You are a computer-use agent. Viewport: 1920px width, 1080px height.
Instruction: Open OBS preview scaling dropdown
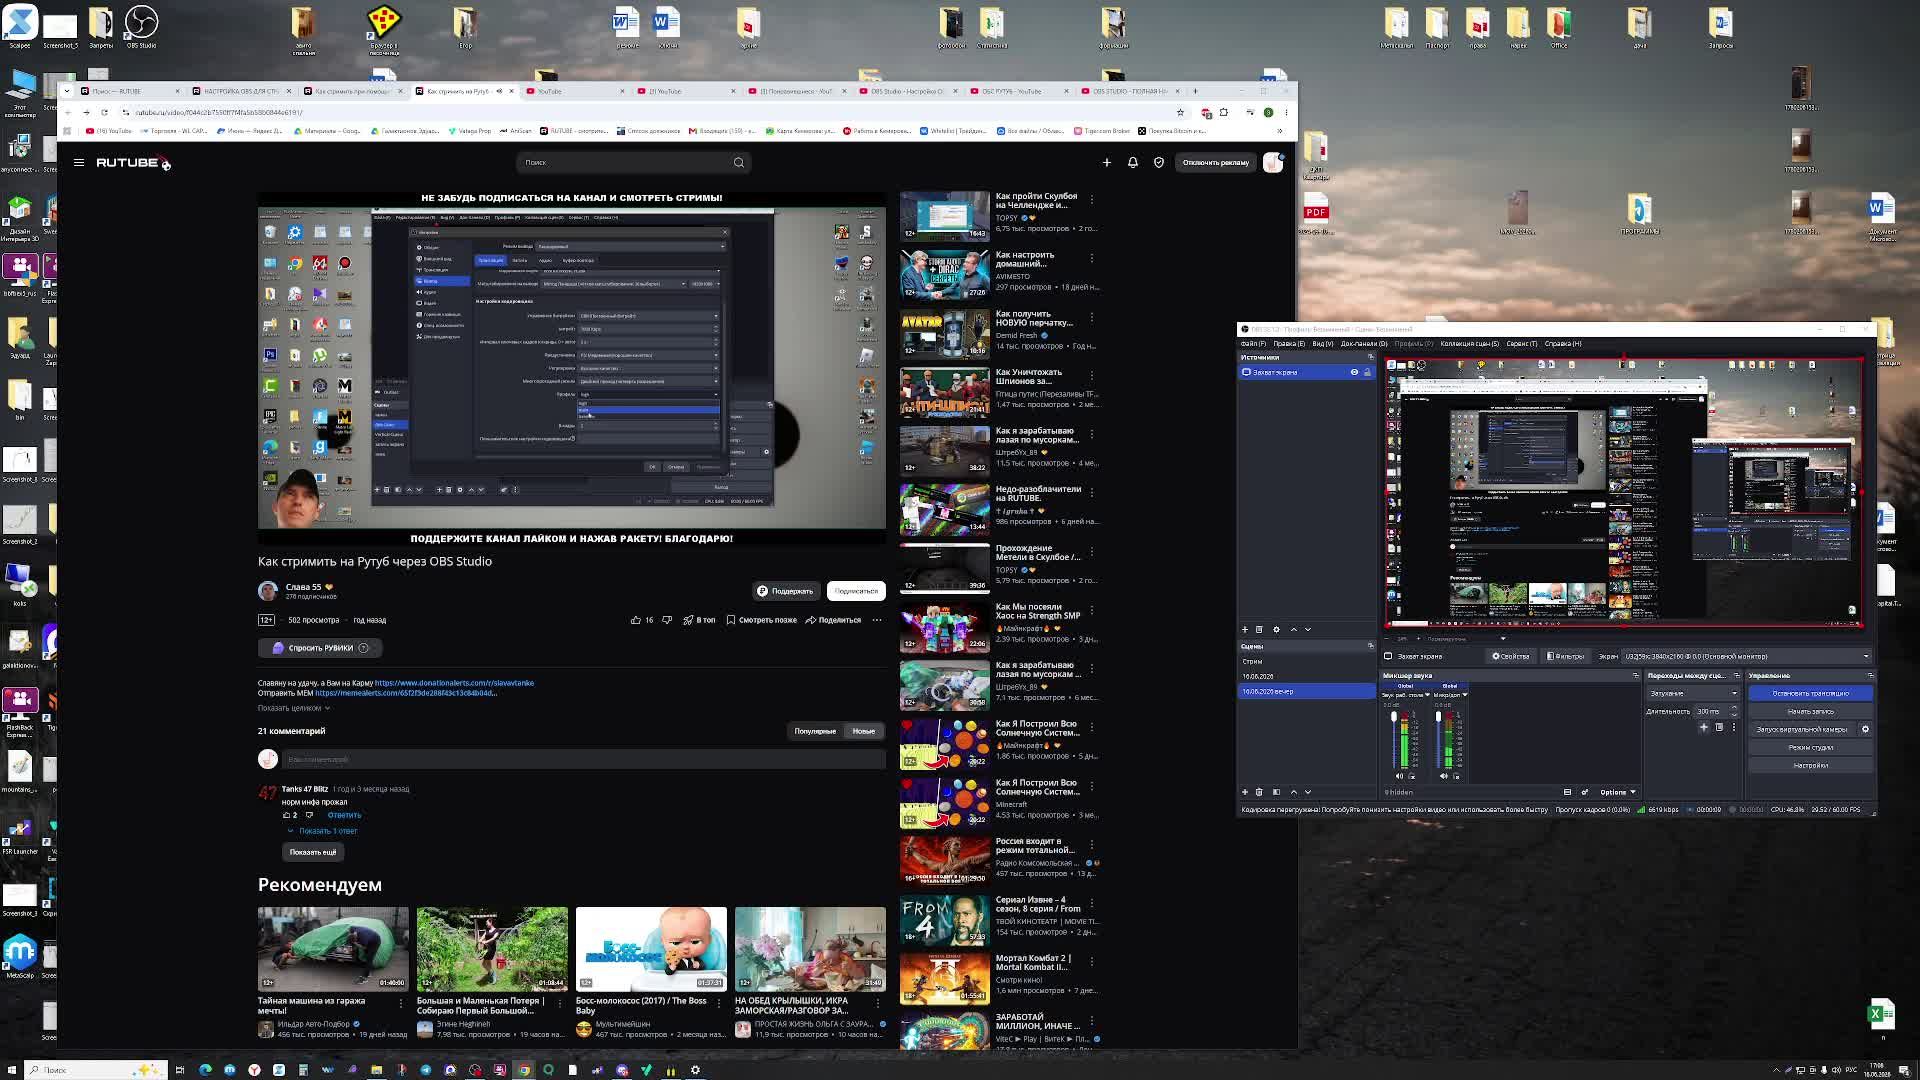pyautogui.click(x=1466, y=638)
